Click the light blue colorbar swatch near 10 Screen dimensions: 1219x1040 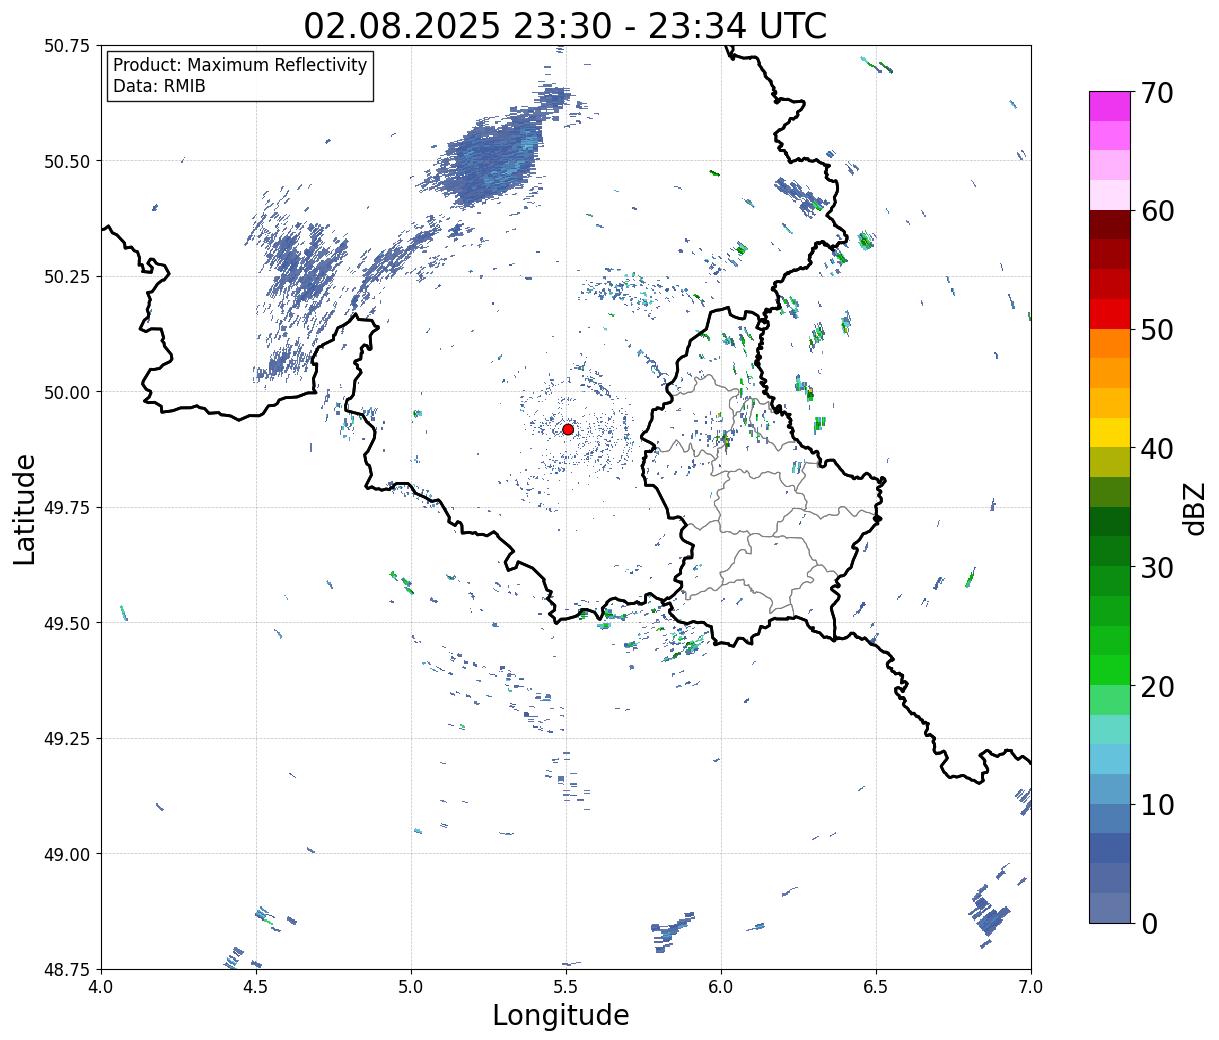point(1110,759)
